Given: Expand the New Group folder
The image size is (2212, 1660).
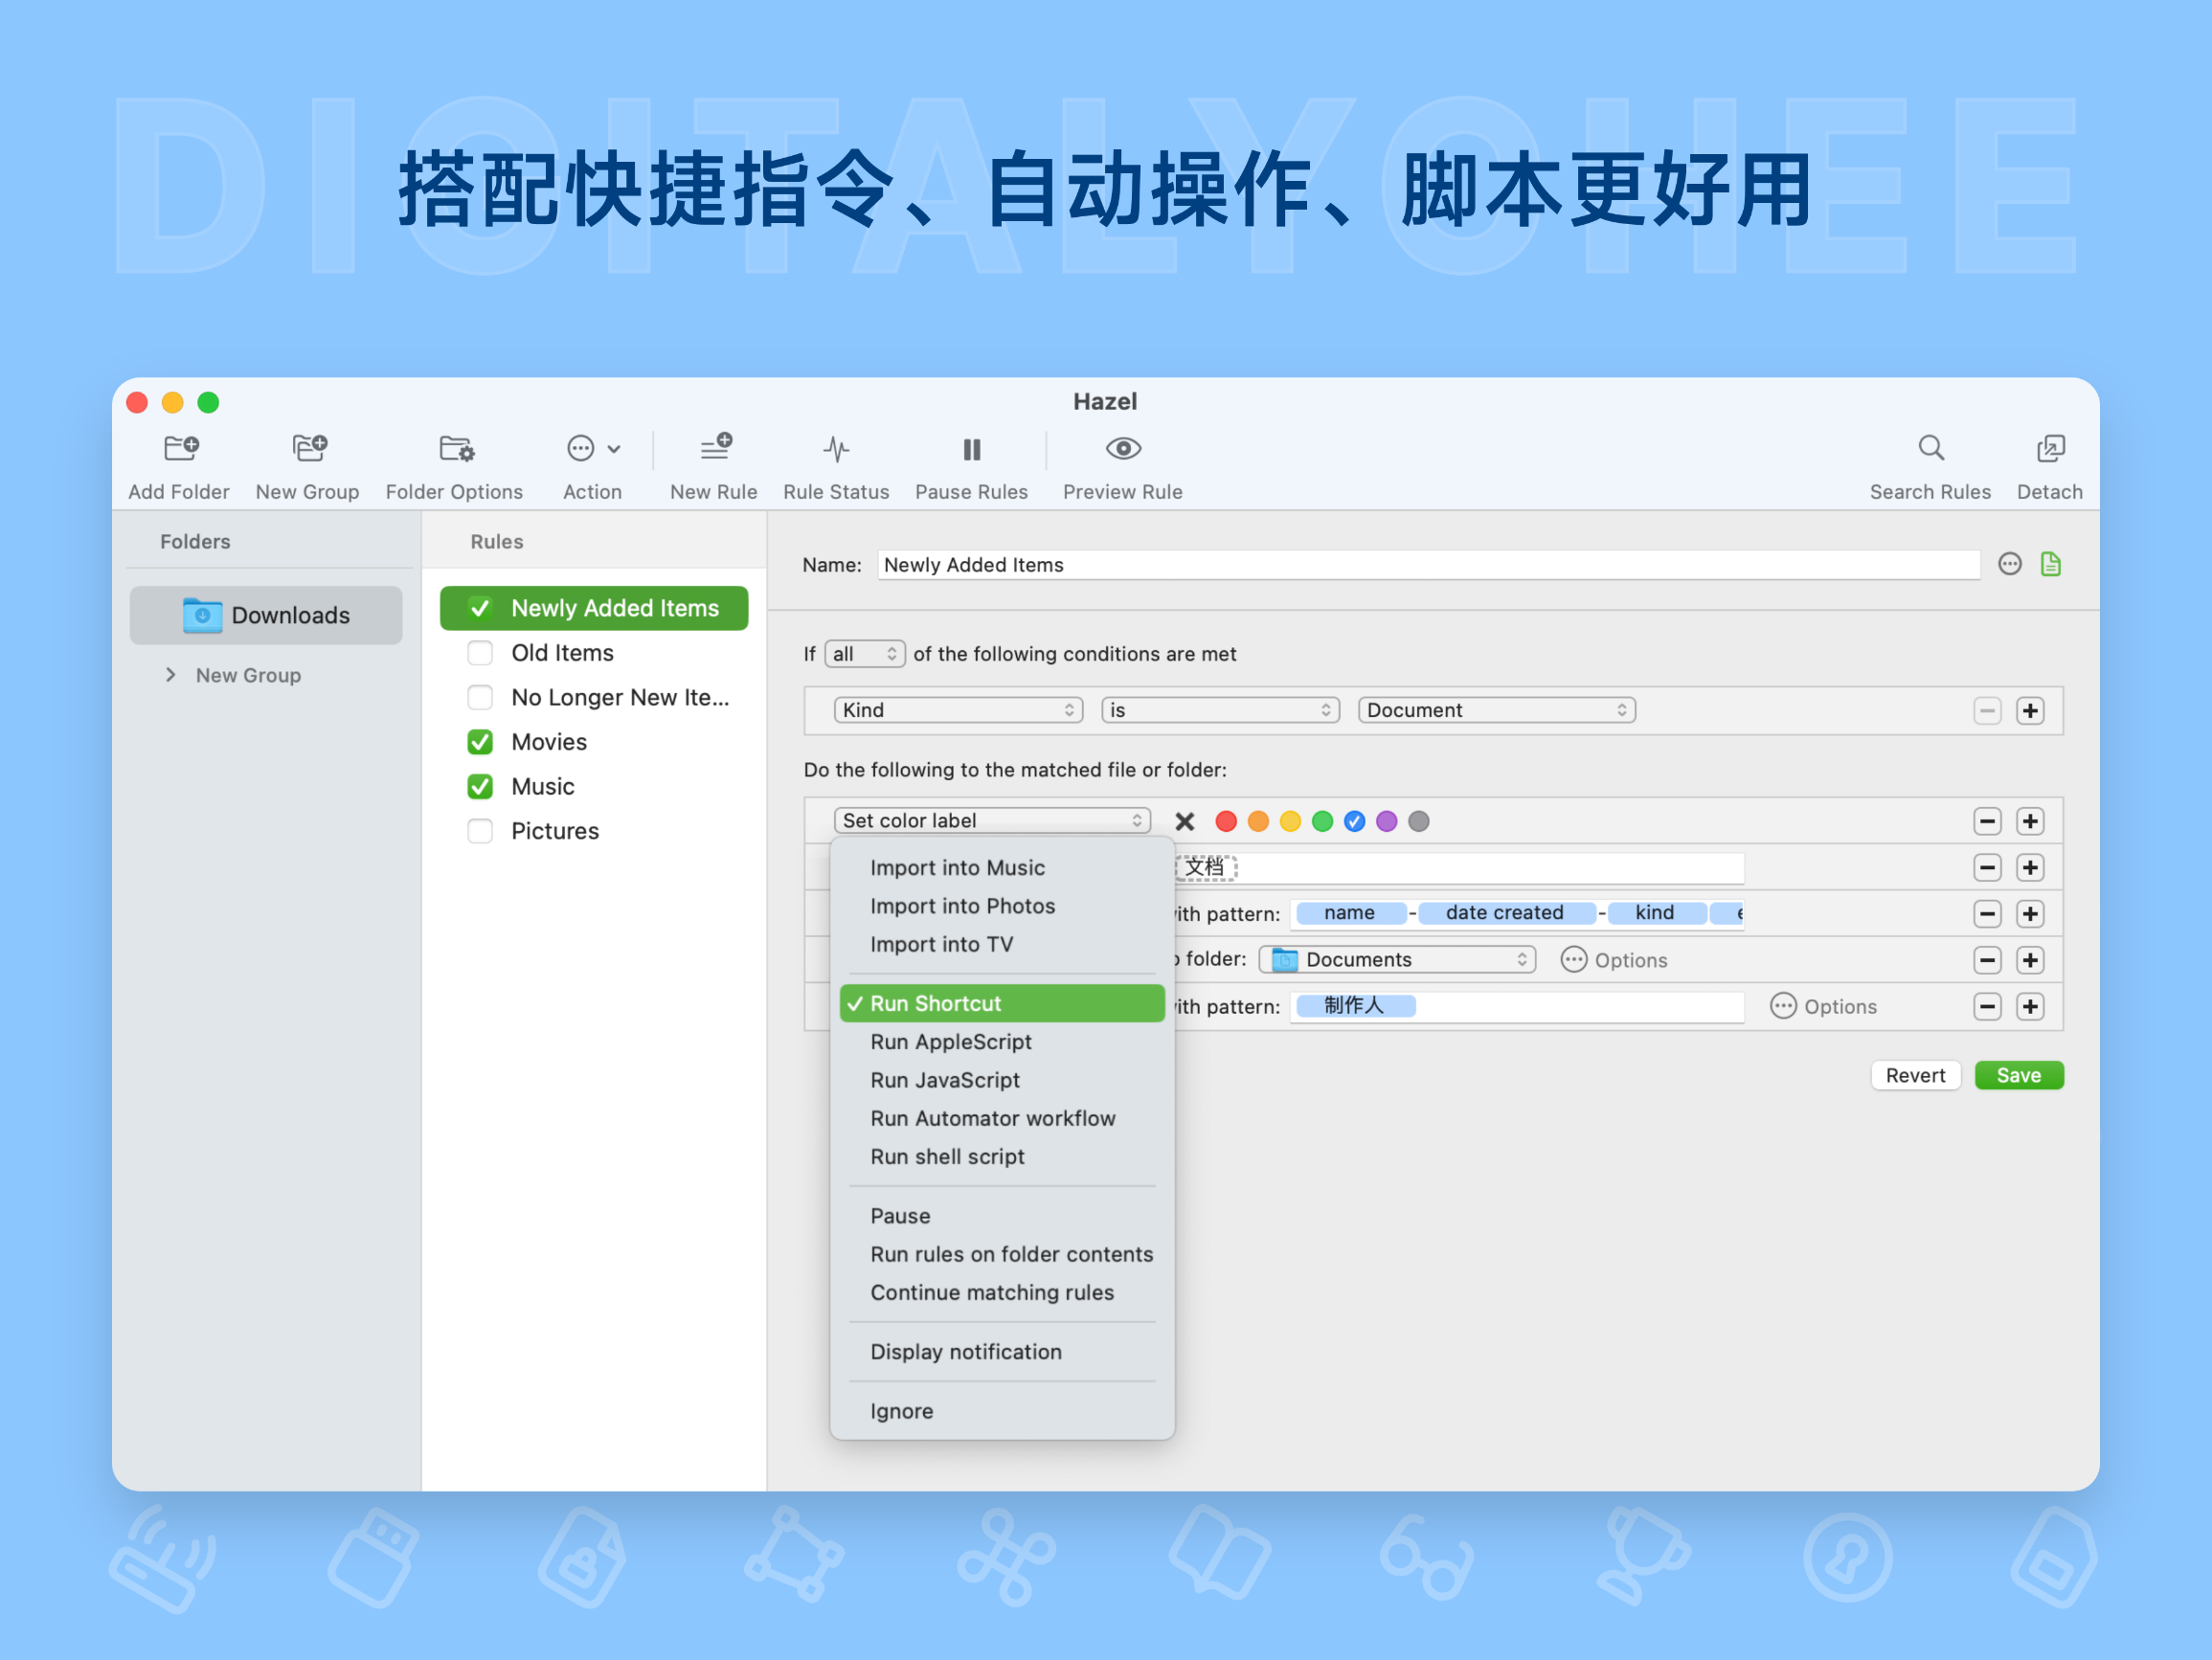Looking at the screenshot, I should coord(171,675).
